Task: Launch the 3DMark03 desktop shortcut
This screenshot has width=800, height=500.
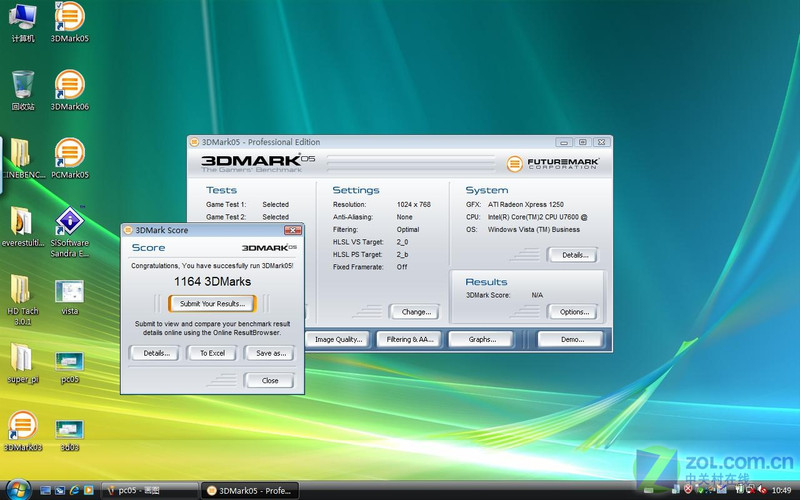Action: [x=22, y=432]
